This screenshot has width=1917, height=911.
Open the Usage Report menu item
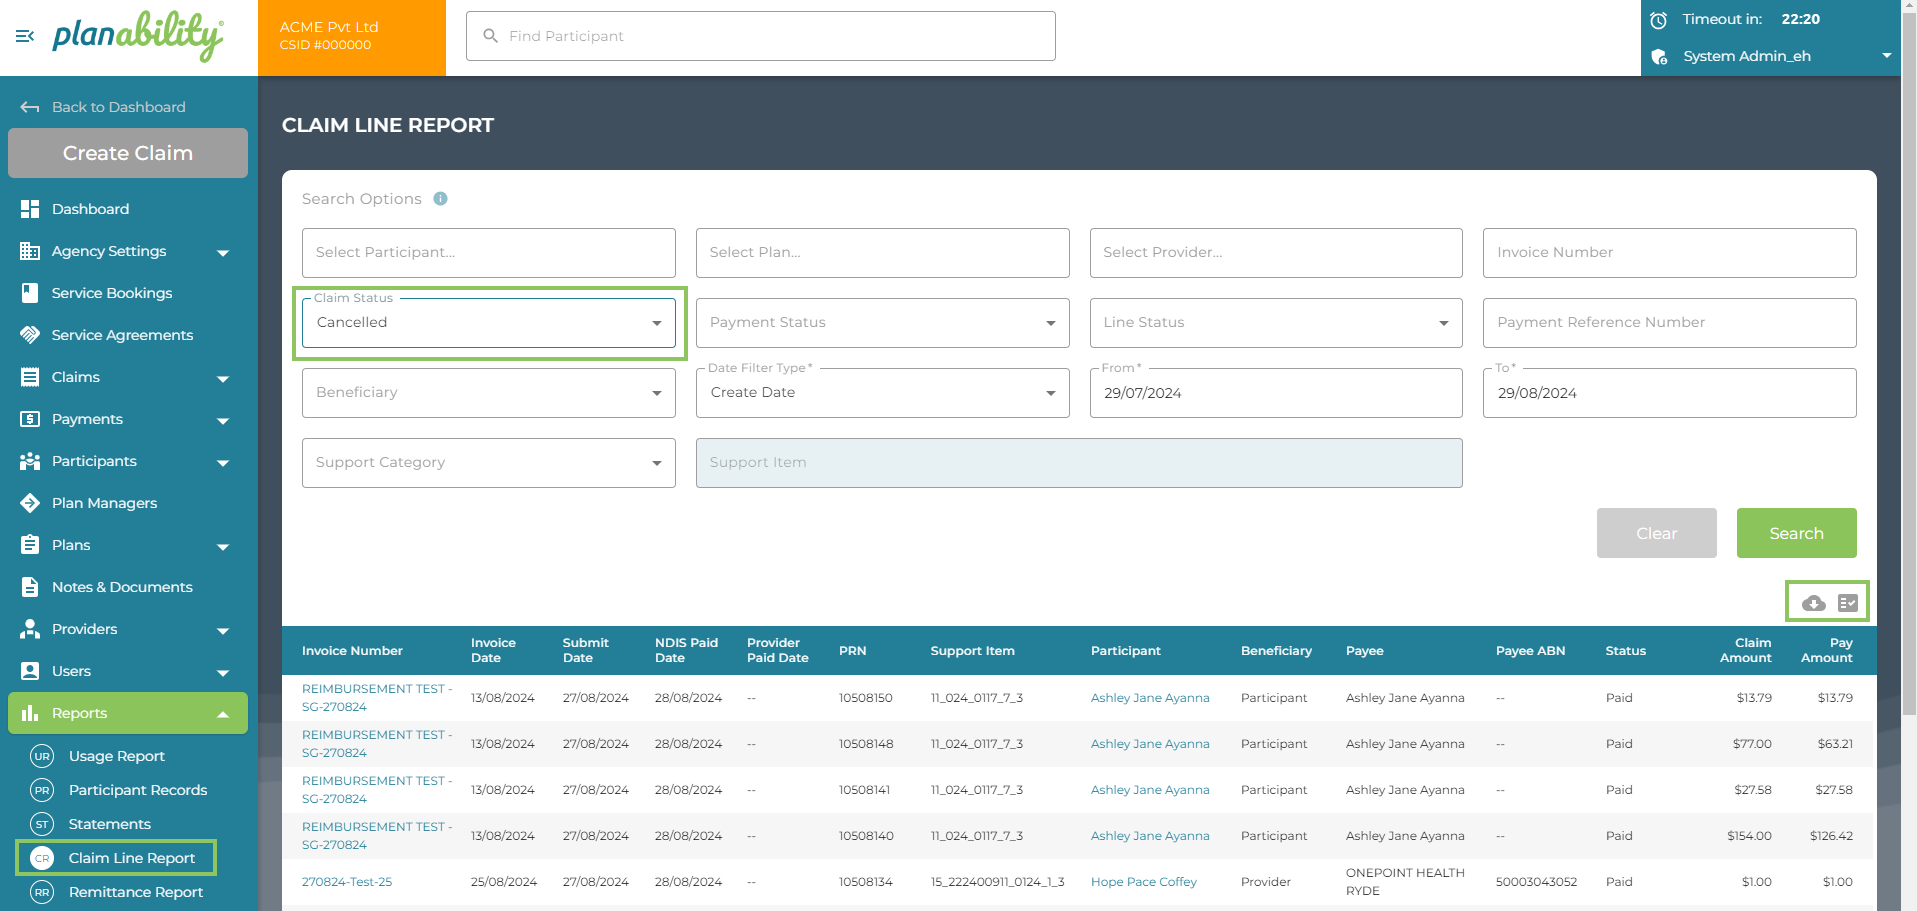[117, 756]
